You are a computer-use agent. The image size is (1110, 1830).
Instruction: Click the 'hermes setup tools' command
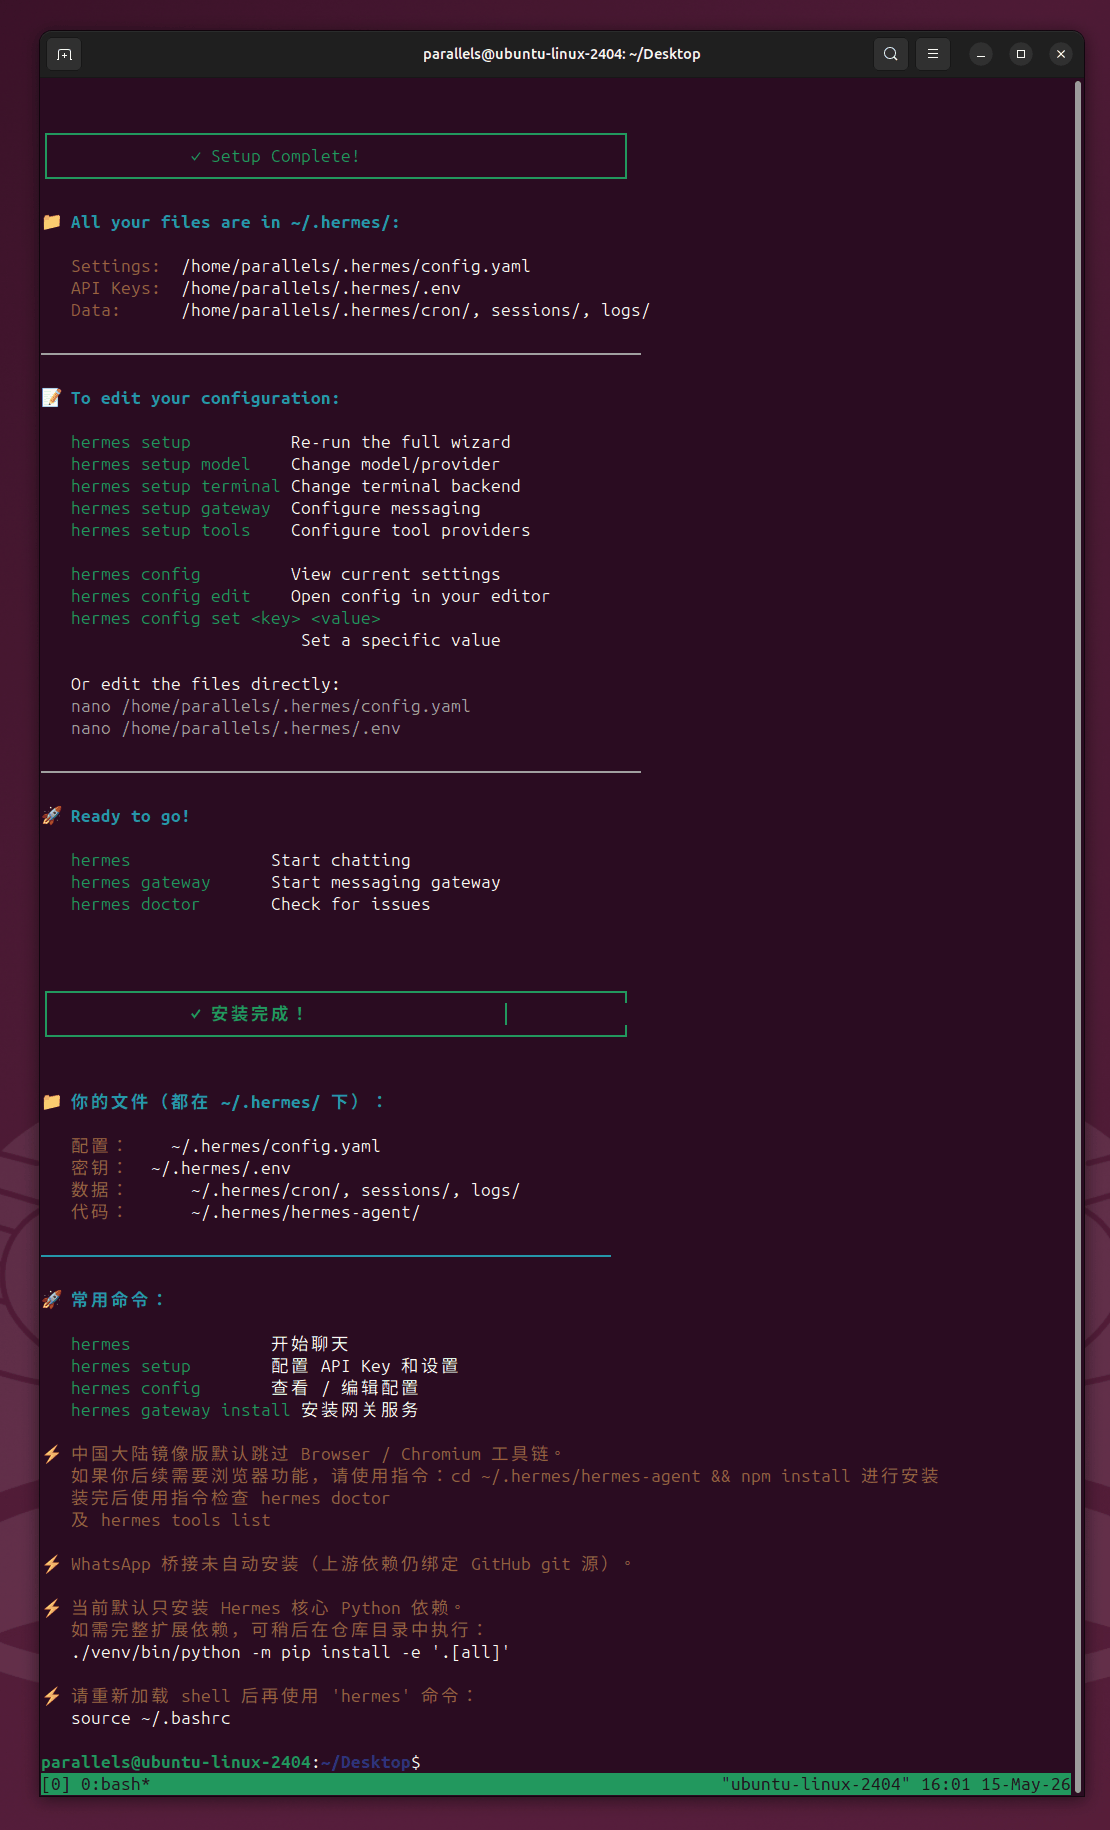click(x=160, y=530)
